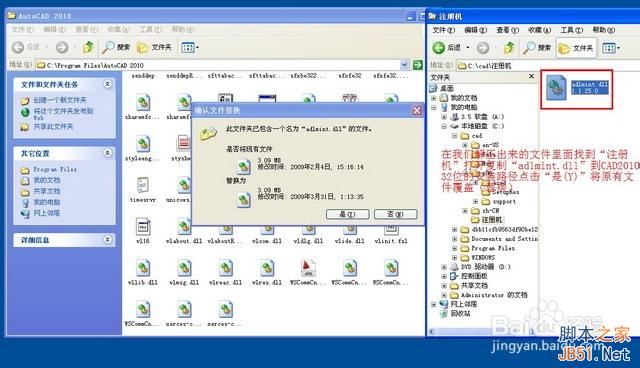Open address bar dropdown in AutoCAD 2010 window
This screenshot has height=368, width=640.
click(x=404, y=65)
